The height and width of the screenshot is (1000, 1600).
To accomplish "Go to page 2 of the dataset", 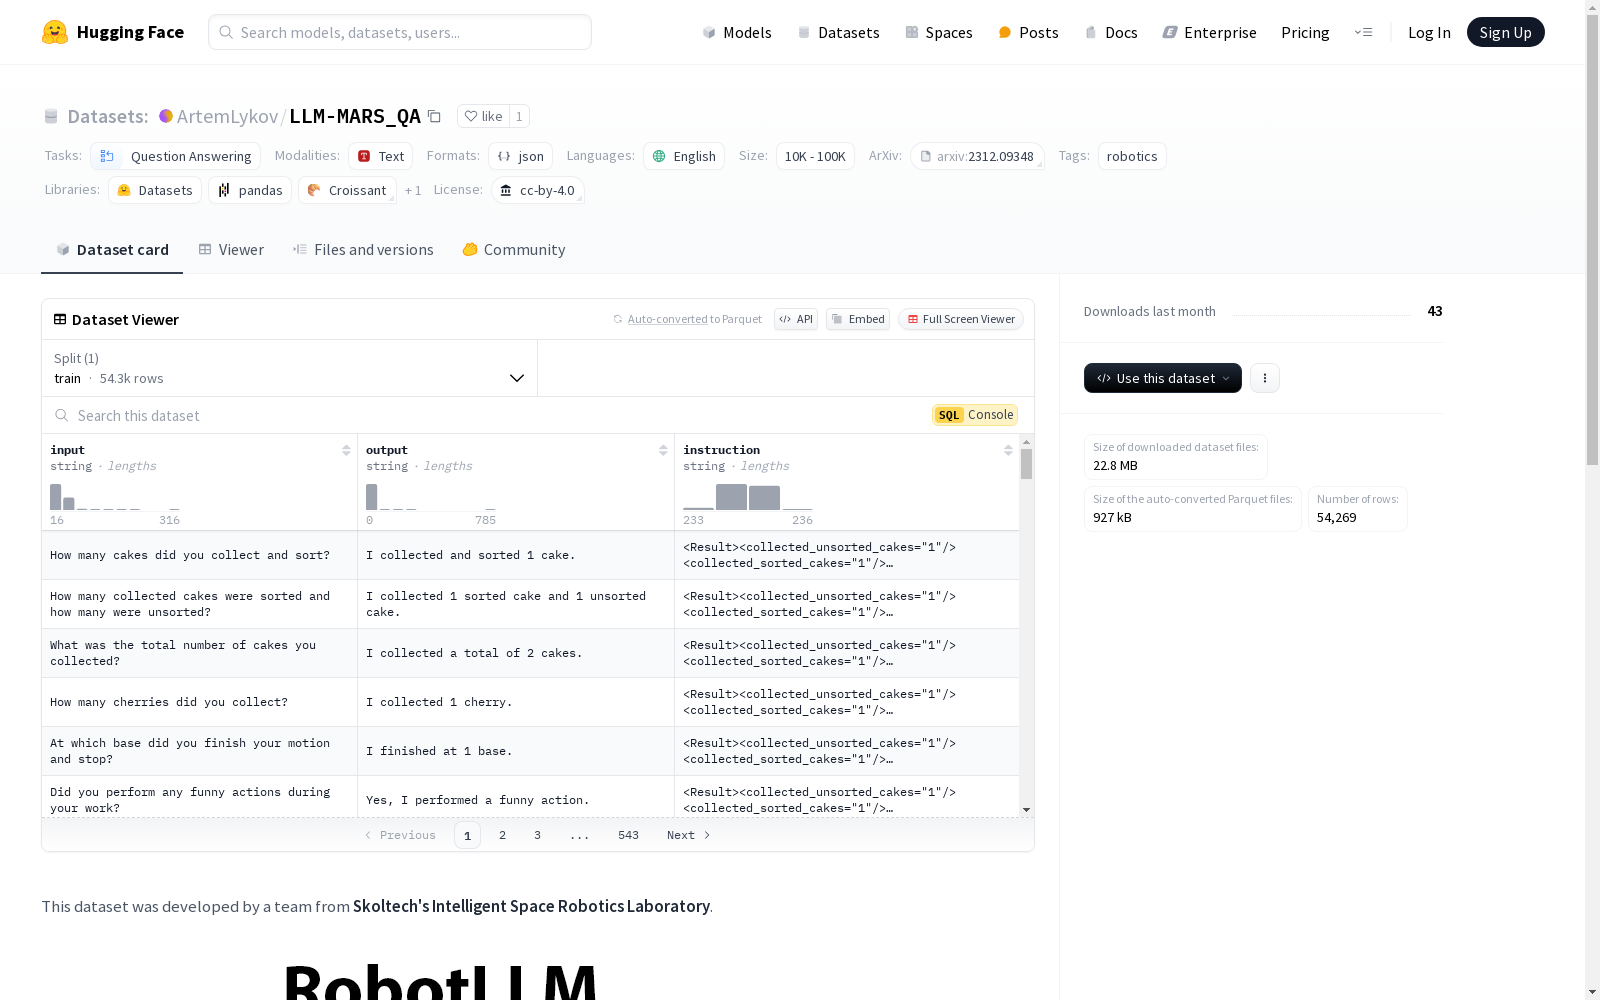I will pyautogui.click(x=502, y=835).
